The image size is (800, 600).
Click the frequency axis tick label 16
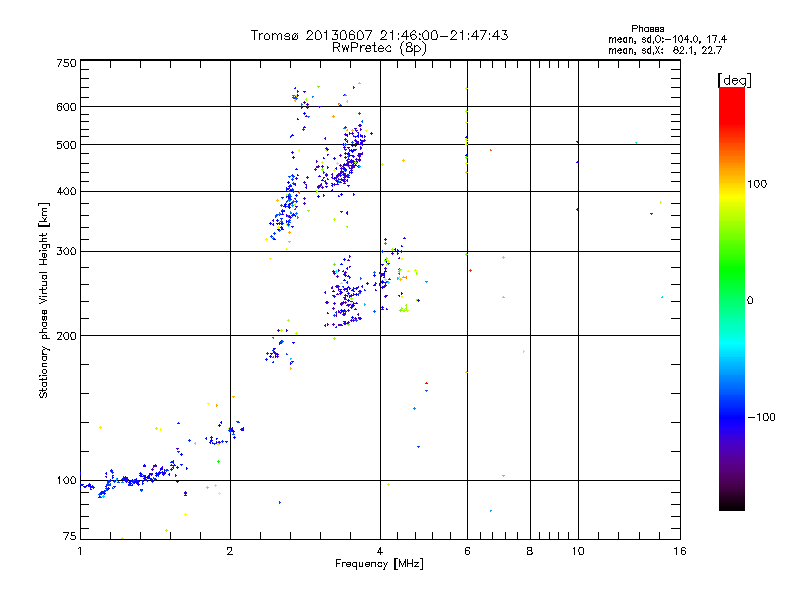[x=680, y=551]
